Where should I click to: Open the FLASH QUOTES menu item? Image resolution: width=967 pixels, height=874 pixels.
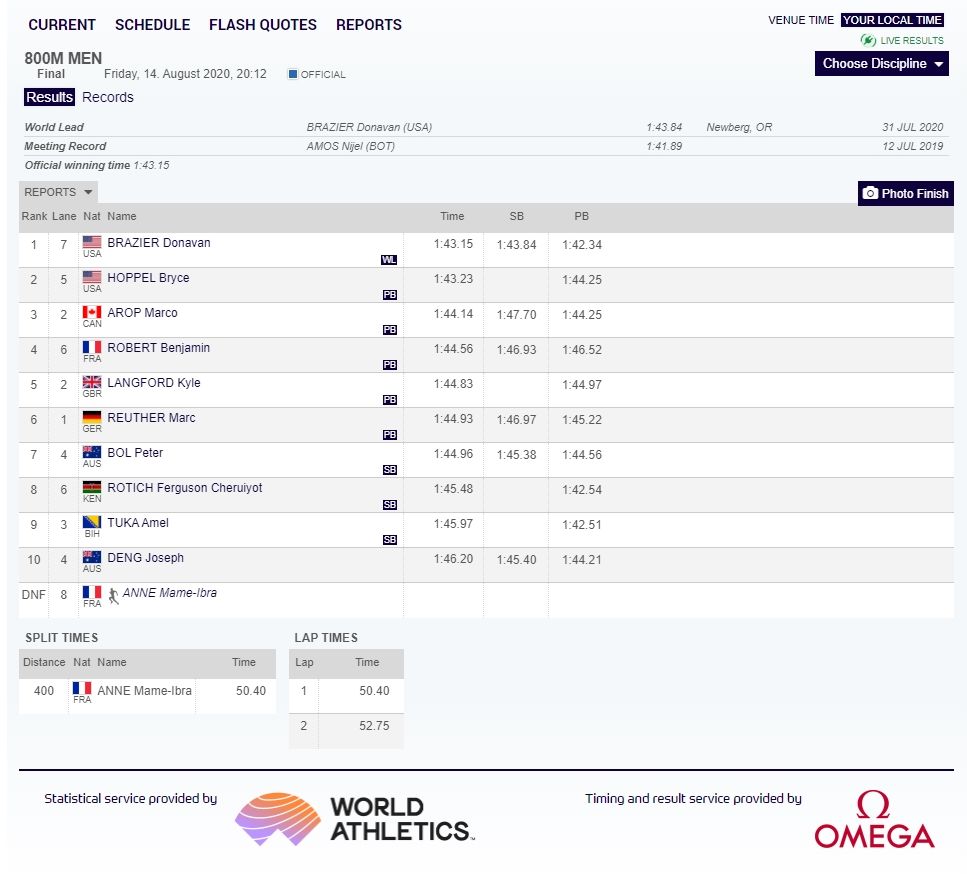(262, 25)
